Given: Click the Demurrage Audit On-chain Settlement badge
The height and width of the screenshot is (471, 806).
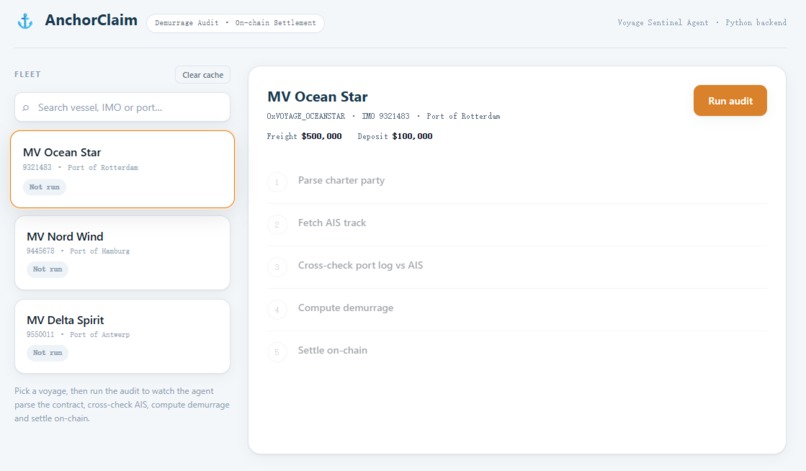Looking at the screenshot, I should pyautogui.click(x=235, y=23).
